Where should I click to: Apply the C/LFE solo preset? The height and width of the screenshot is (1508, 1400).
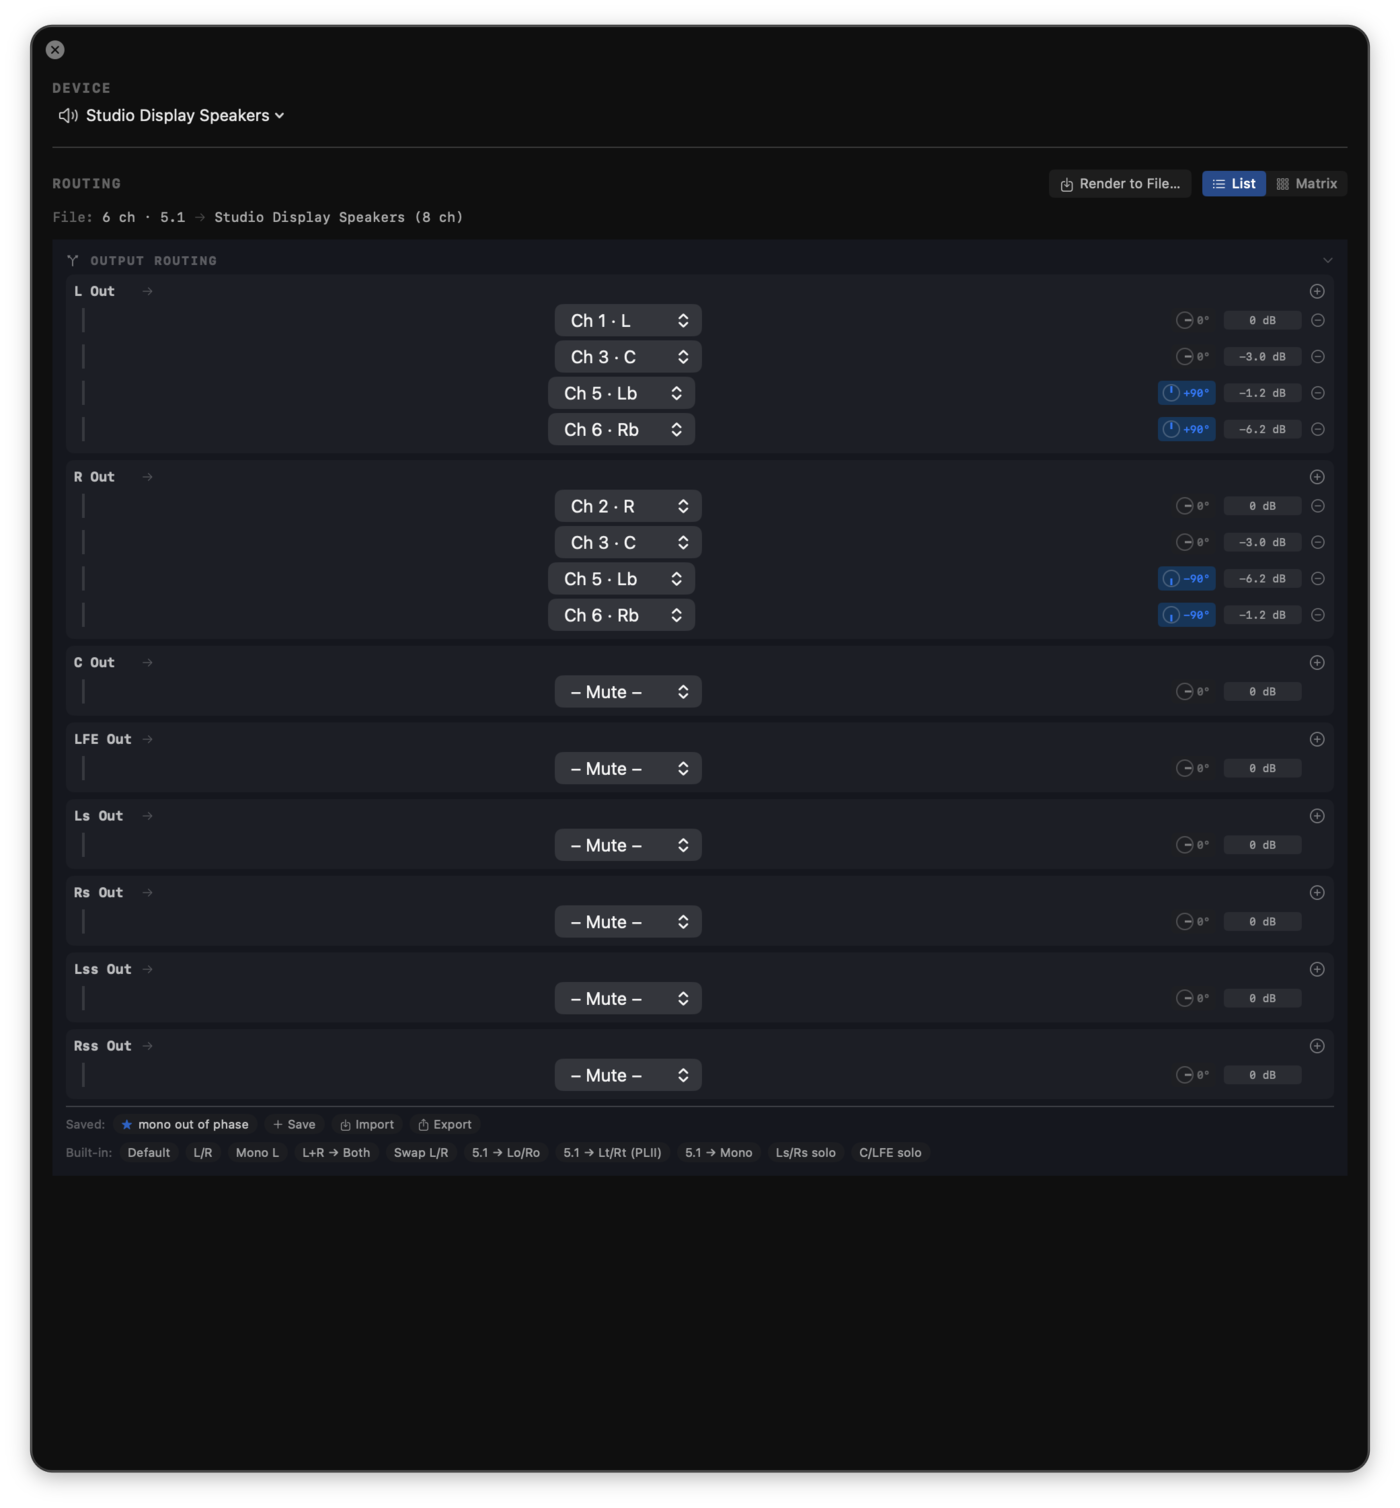(x=890, y=1153)
